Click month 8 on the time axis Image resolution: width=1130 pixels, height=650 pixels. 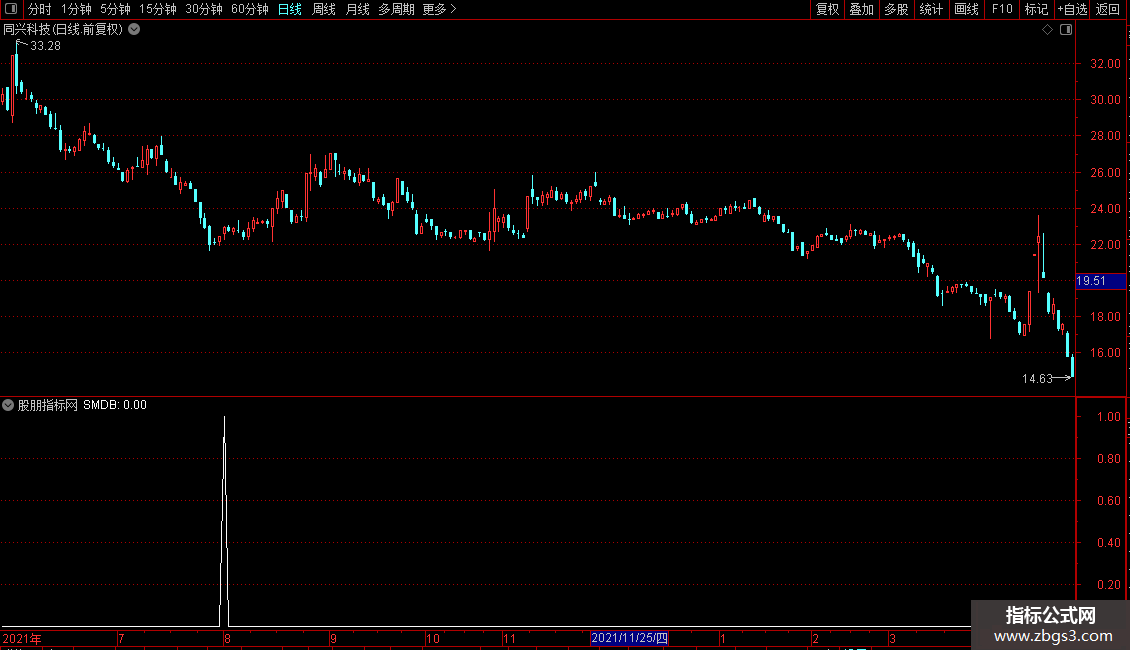coord(227,638)
